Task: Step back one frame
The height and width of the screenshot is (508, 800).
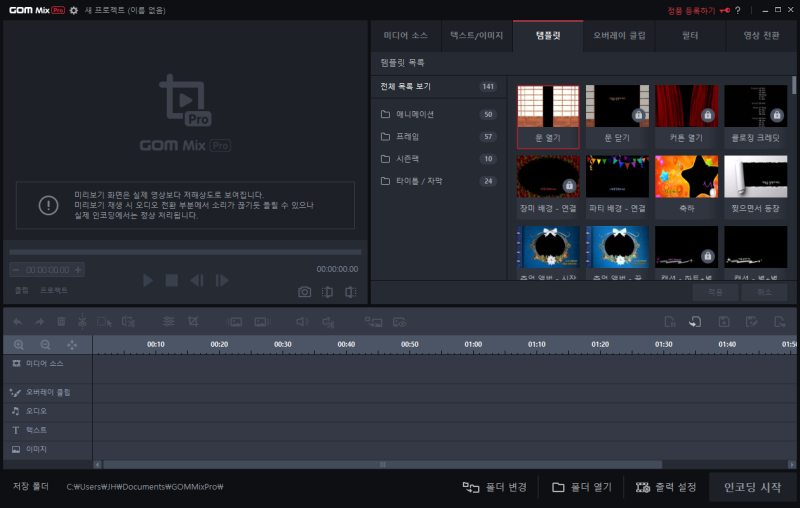Action: click(x=197, y=280)
